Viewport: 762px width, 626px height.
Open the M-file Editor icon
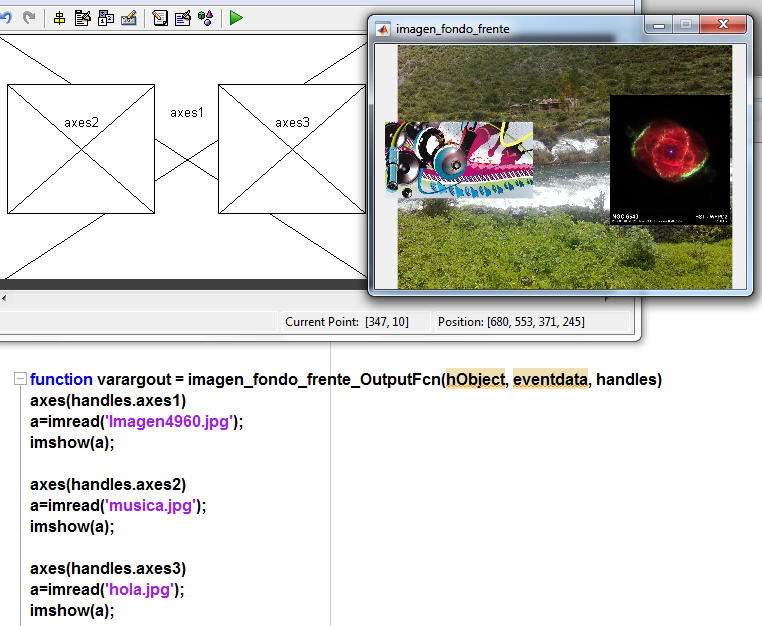[160, 18]
